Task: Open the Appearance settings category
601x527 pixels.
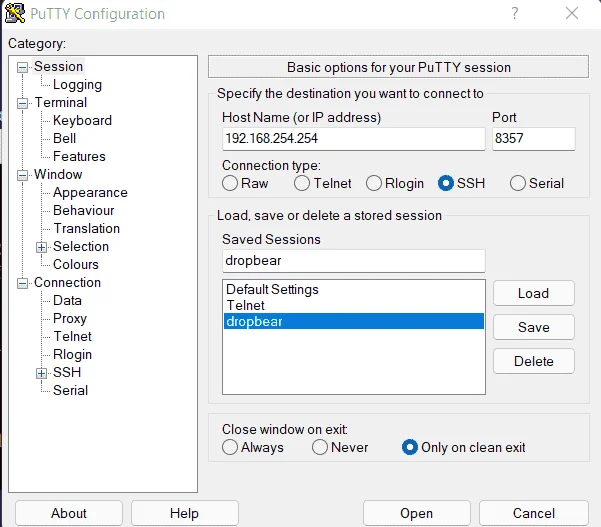Action: (90, 192)
